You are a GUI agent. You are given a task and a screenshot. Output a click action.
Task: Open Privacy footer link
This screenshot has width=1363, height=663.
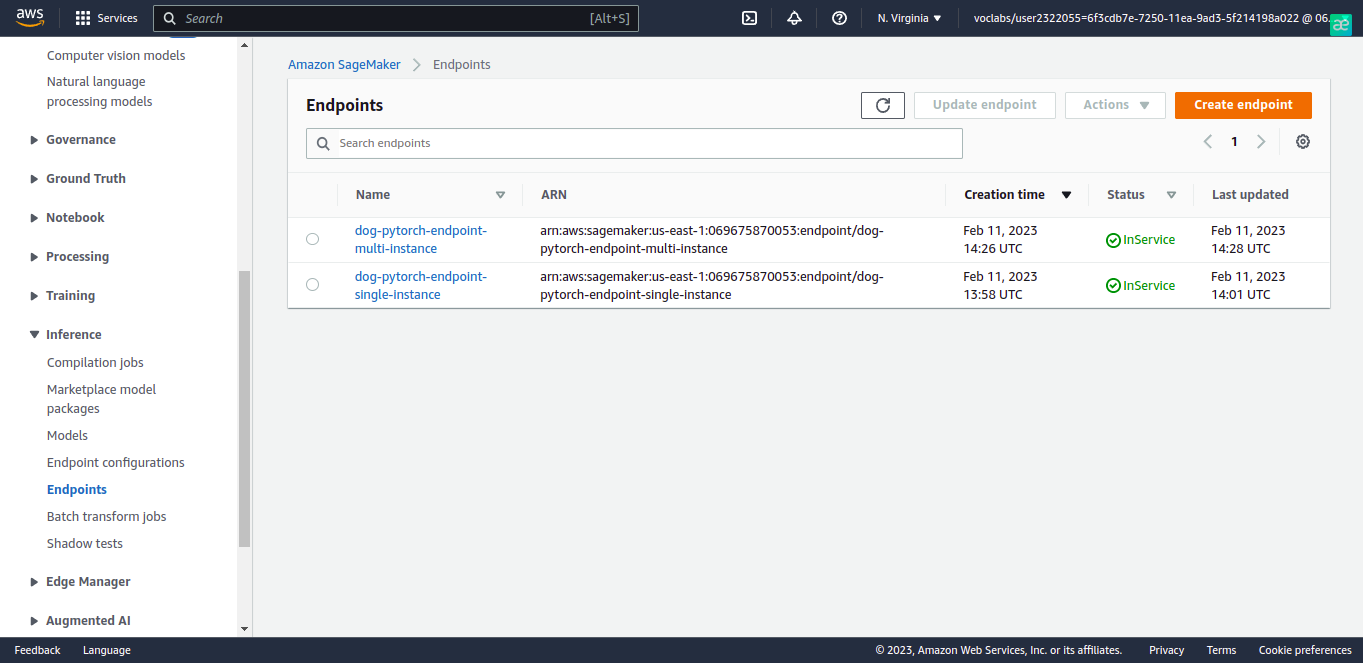click(x=1166, y=650)
